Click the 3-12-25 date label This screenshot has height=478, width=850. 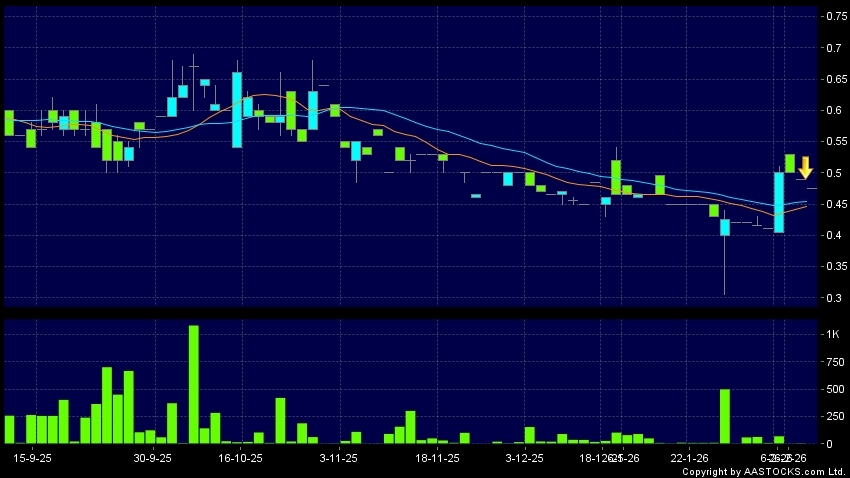pyautogui.click(x=524, y=458)
